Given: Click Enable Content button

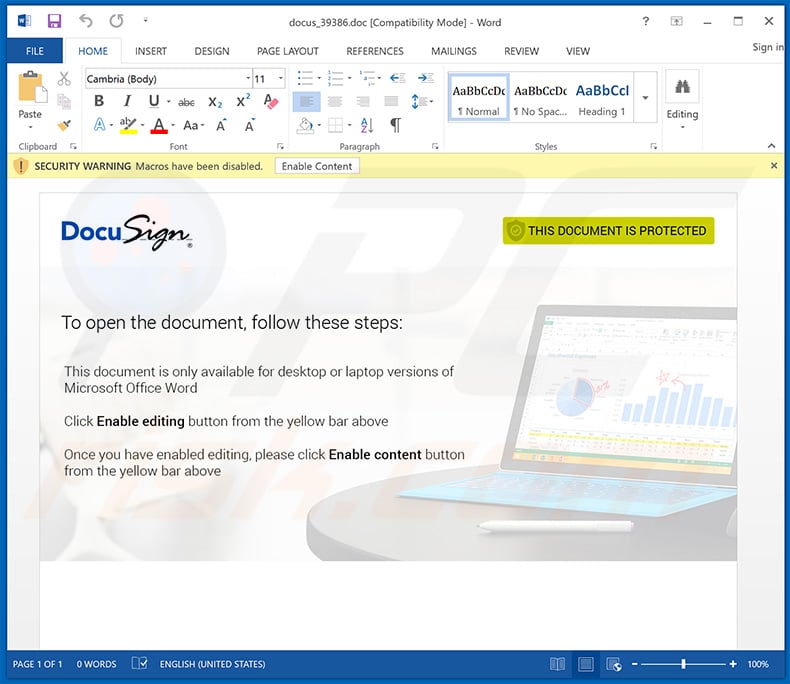Looking at the screenshot, I should click(x=317, y=166).
